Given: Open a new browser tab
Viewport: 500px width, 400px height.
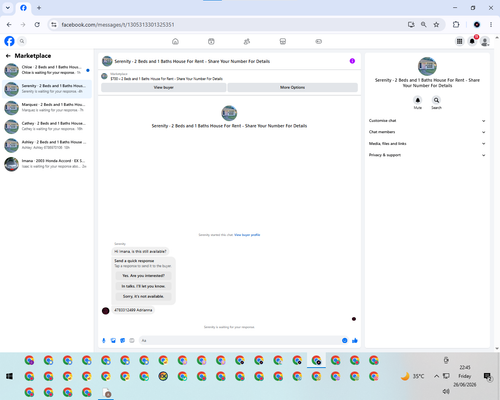Looking at the screenshot, I should point(39,8).
